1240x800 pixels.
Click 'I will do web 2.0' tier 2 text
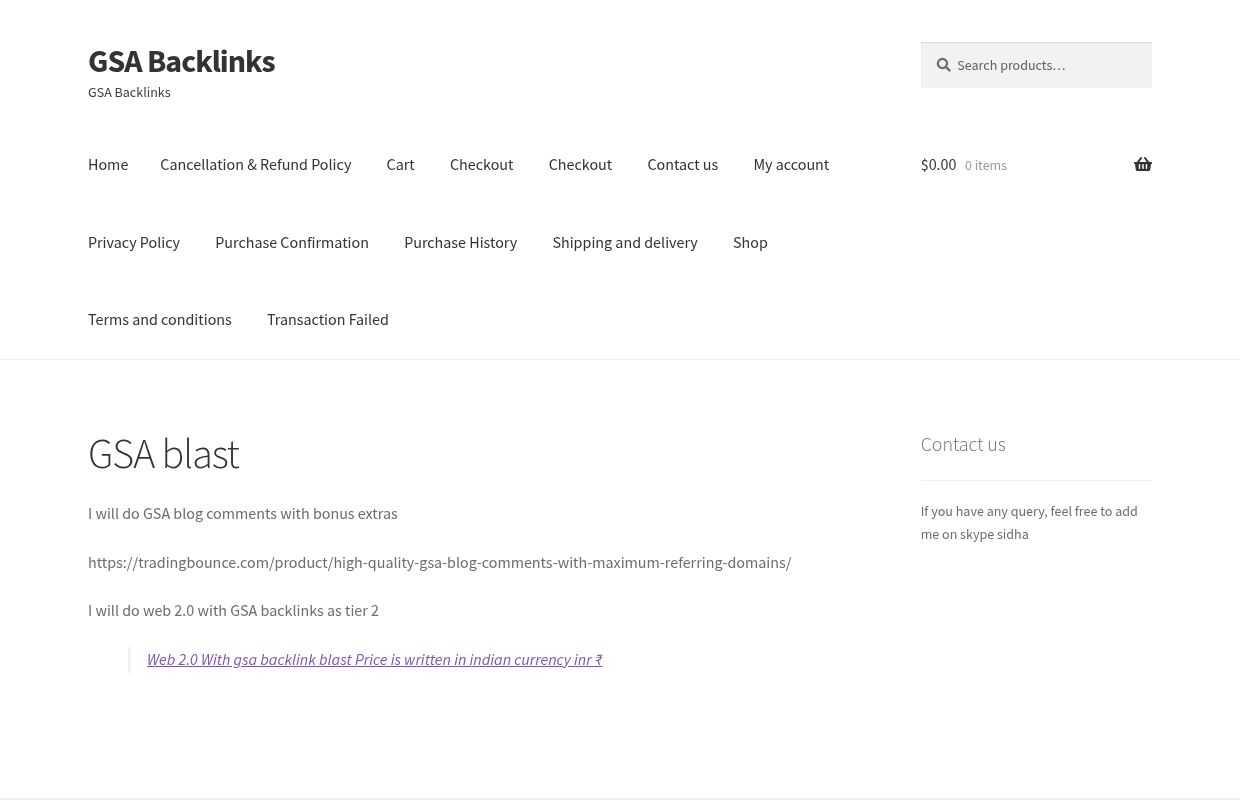pyautogui.click(x=233, y=610)
